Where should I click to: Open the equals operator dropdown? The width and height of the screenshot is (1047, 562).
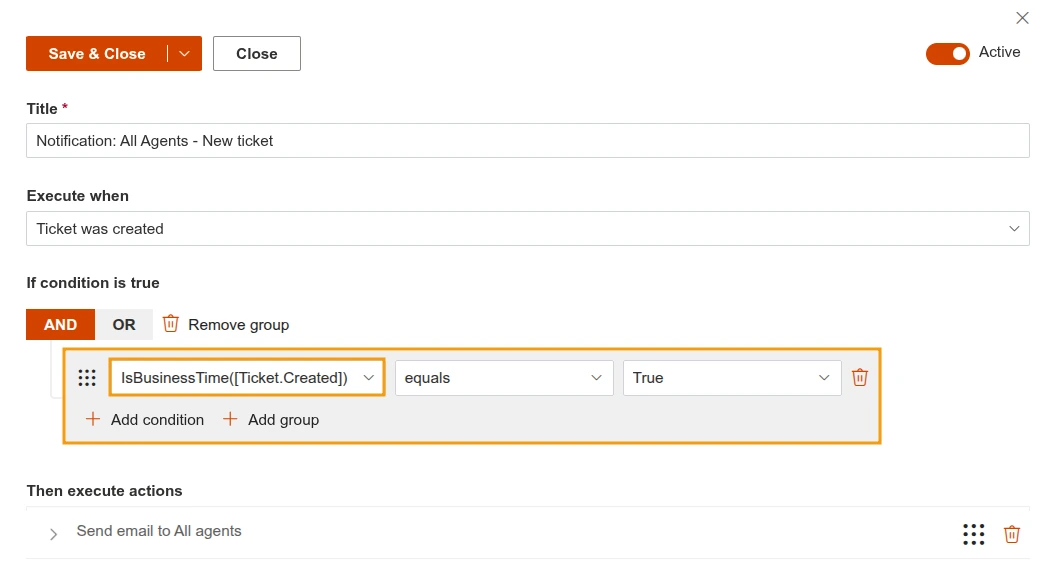click(x=504, y=378)
